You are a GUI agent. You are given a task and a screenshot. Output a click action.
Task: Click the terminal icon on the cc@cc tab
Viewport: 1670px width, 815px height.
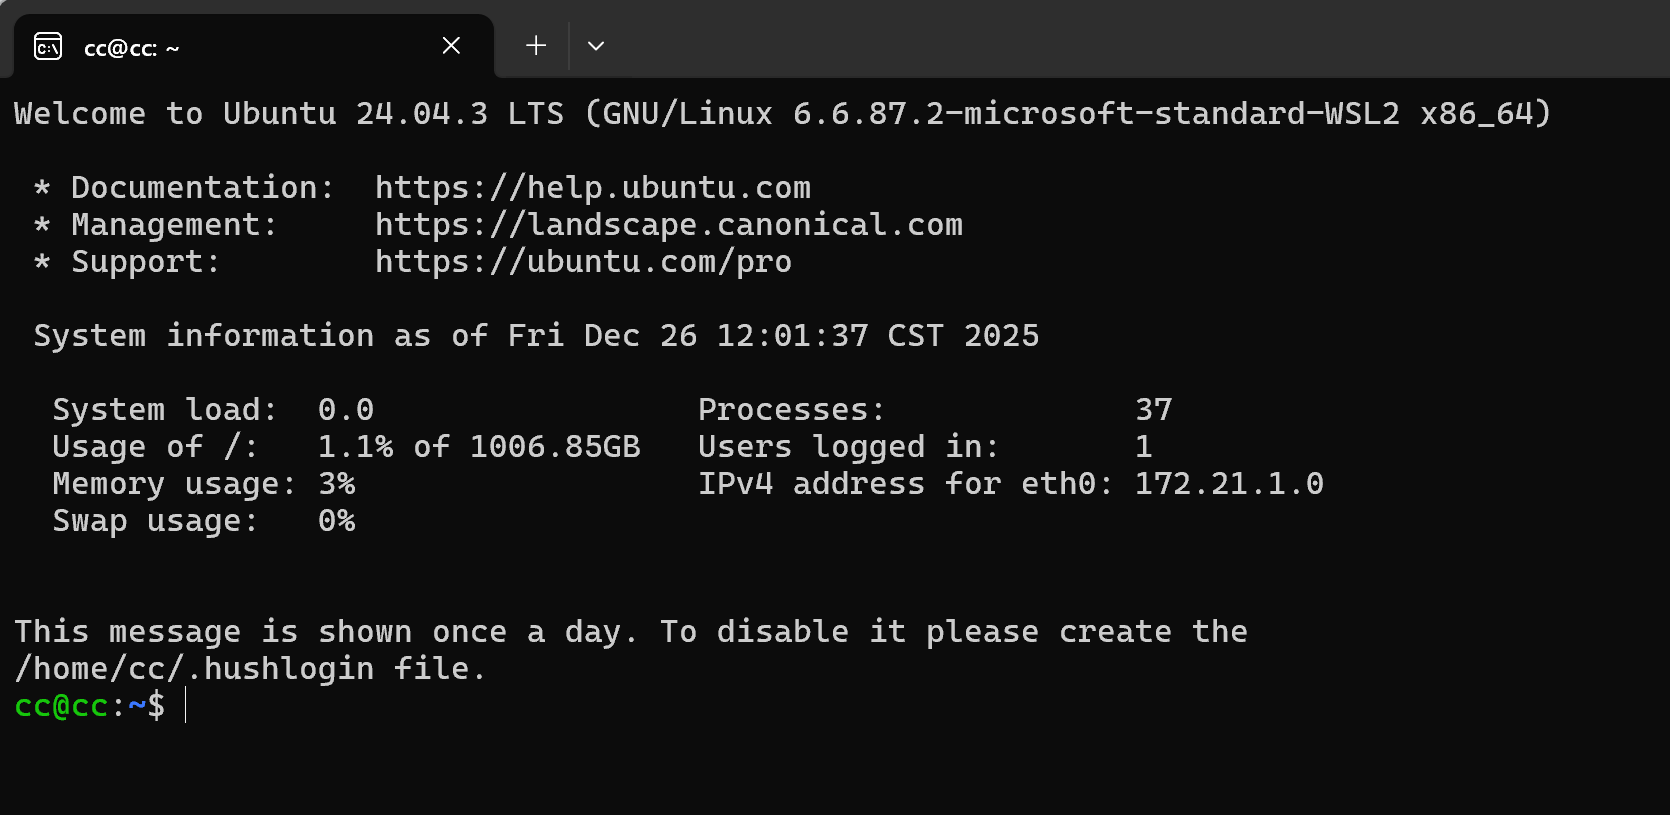pyautogui.click(x=48, y=47)
